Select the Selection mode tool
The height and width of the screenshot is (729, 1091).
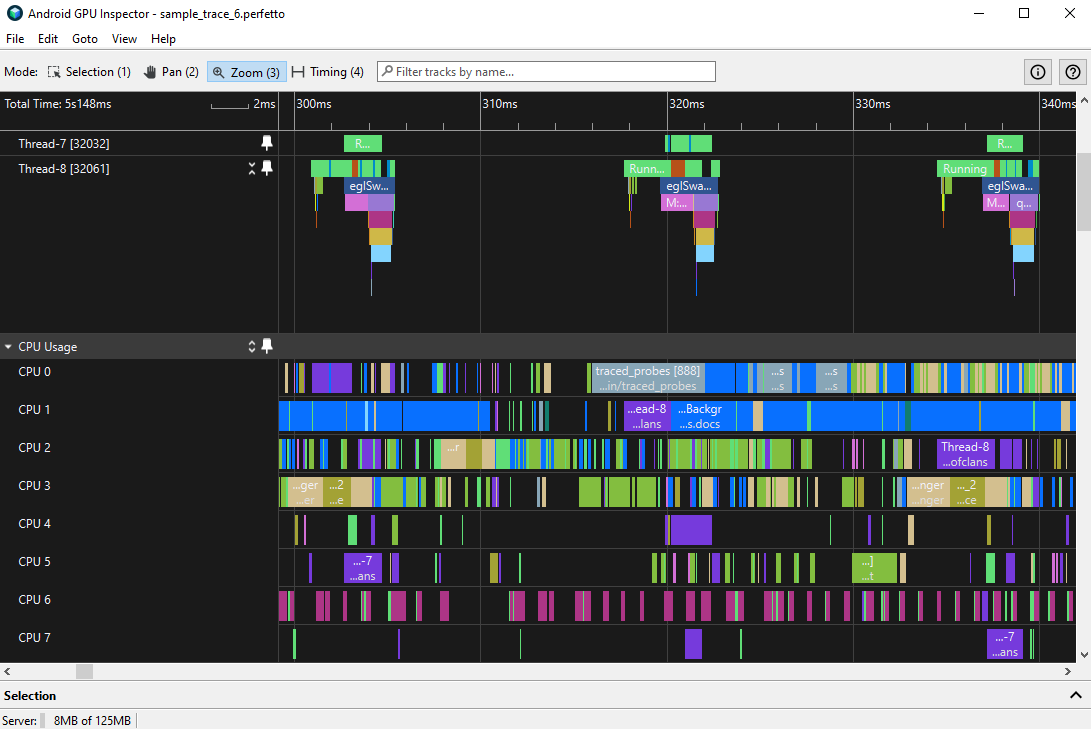89,71
